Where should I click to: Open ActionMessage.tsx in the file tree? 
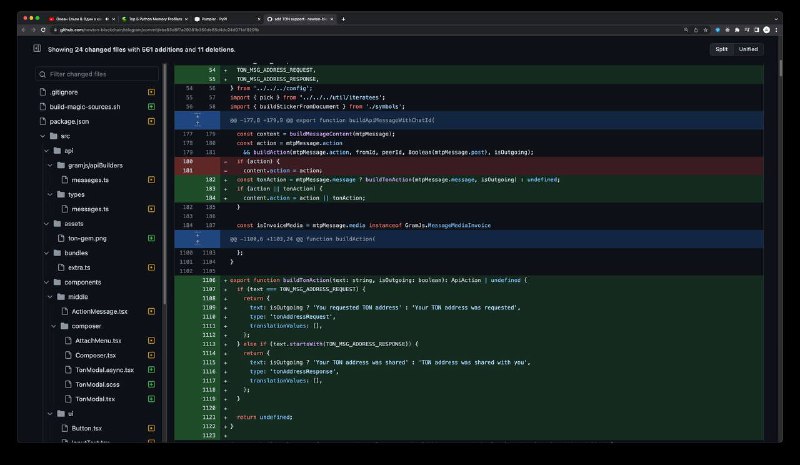99,311
